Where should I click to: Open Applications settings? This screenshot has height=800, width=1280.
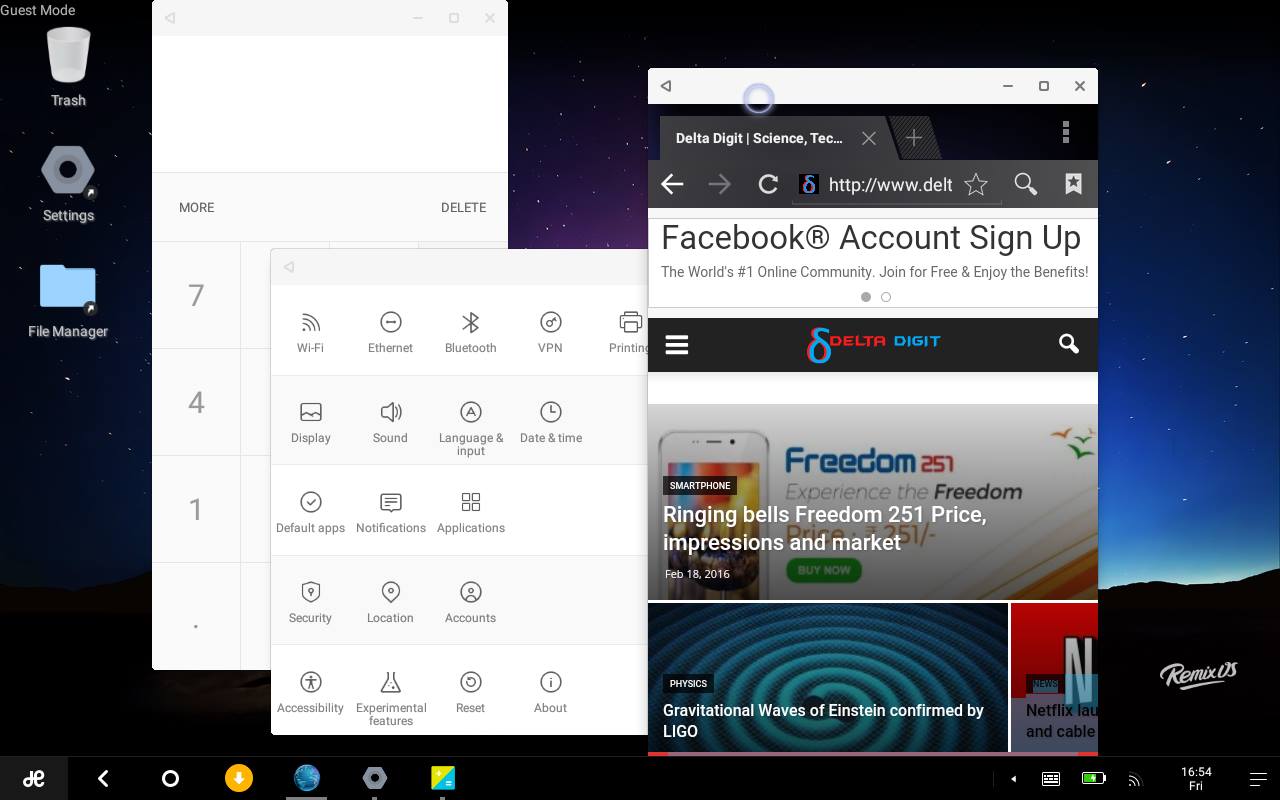[470, 513]
